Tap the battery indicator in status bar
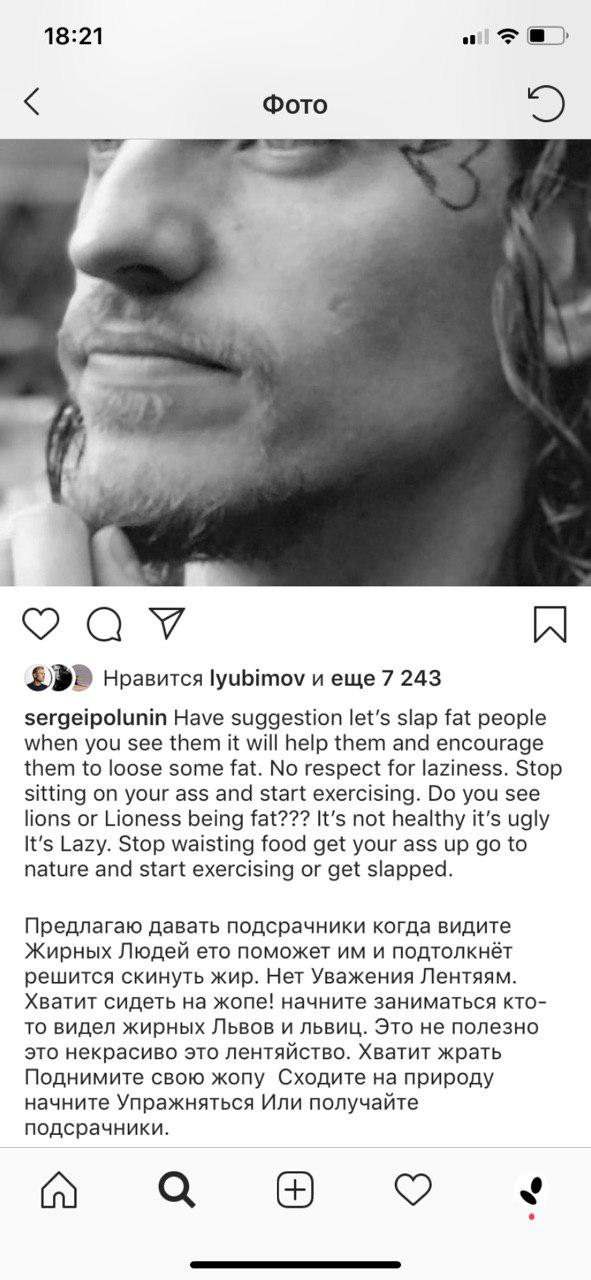The width and height of the screenshot is (591, 1280). [547, 37]
